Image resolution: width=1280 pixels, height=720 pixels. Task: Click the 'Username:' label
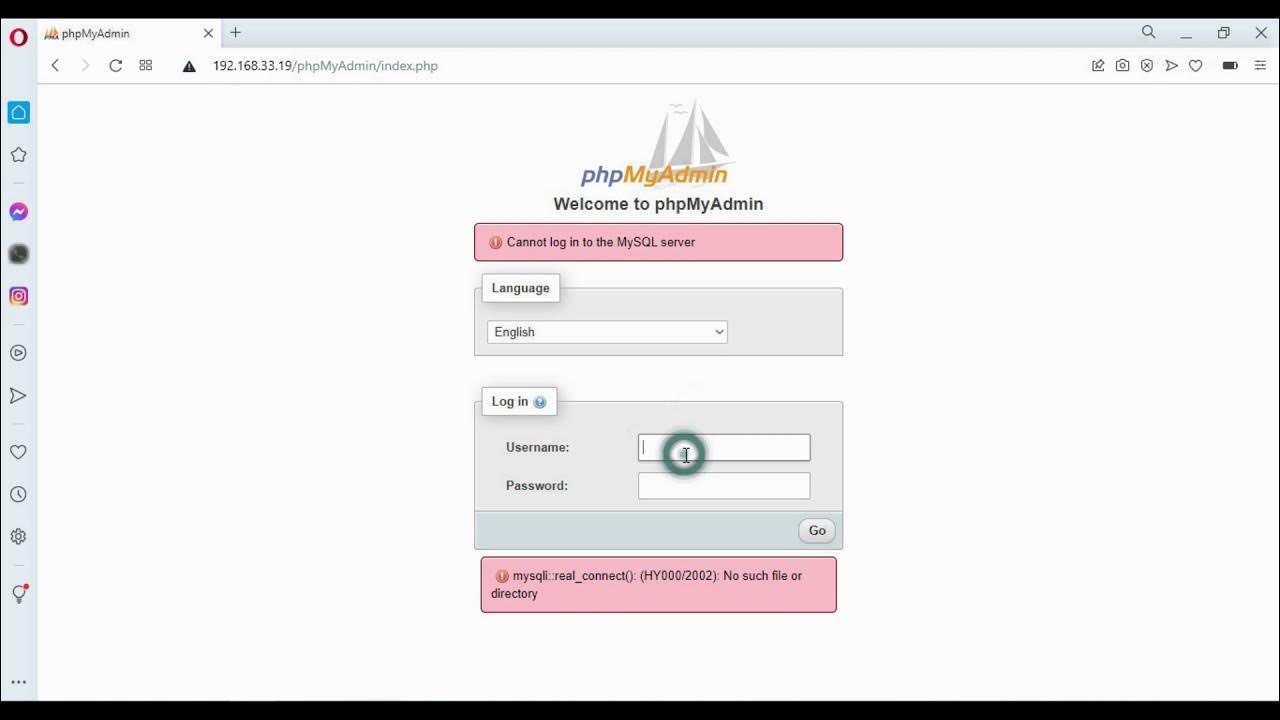[x=538, y=448]
